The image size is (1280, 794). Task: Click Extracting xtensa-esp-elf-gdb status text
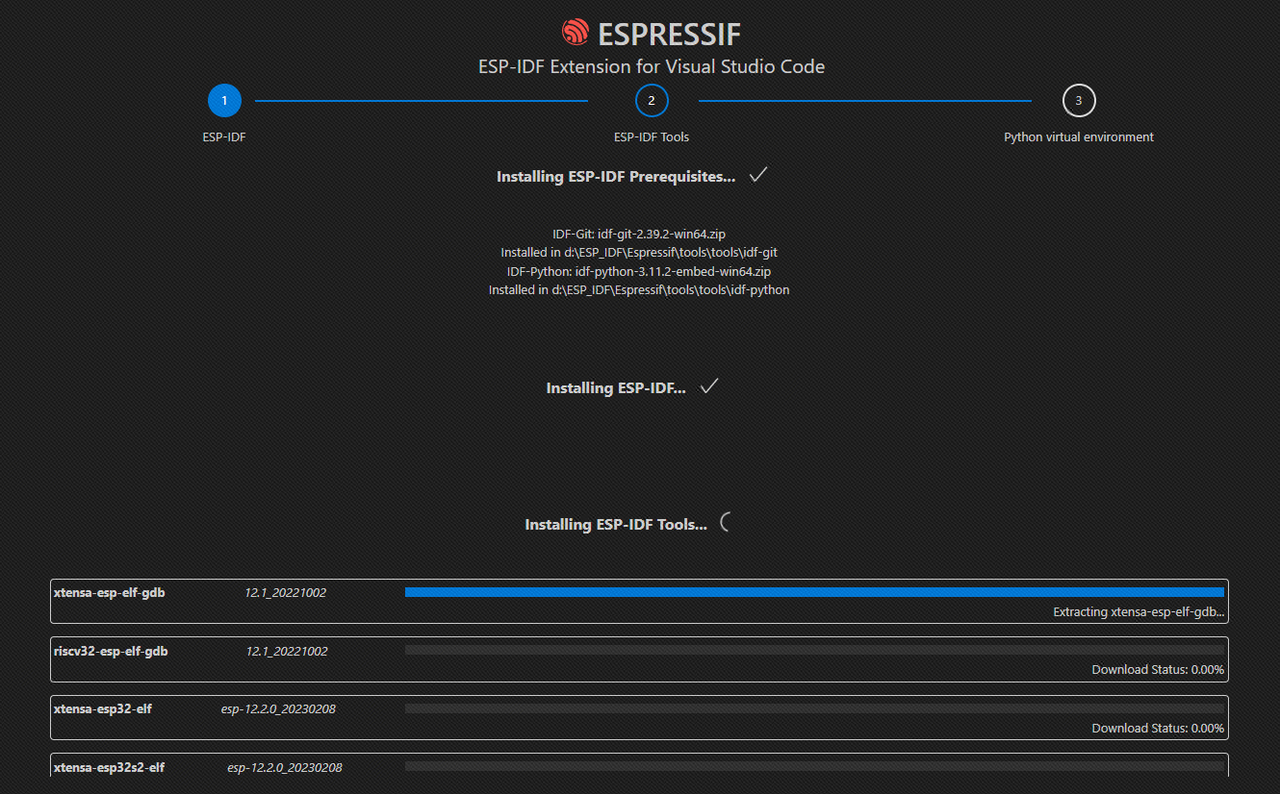(x=1138, y=612)
